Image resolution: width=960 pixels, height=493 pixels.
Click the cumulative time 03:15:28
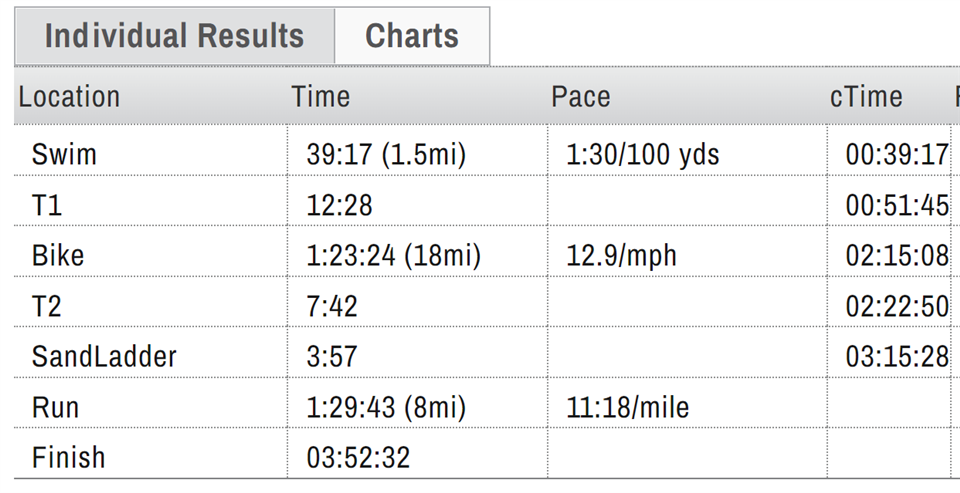[x=897, y=357]
